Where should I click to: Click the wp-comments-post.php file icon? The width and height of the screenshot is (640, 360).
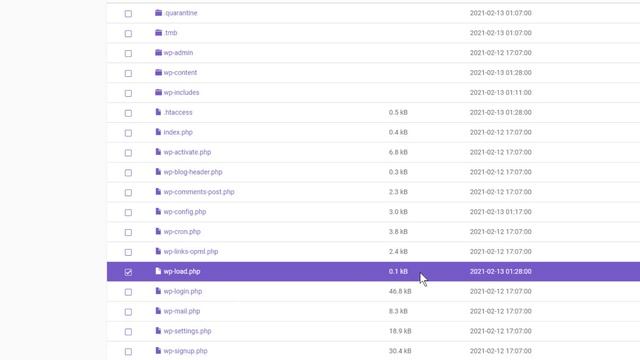click(x=158, y=191)
